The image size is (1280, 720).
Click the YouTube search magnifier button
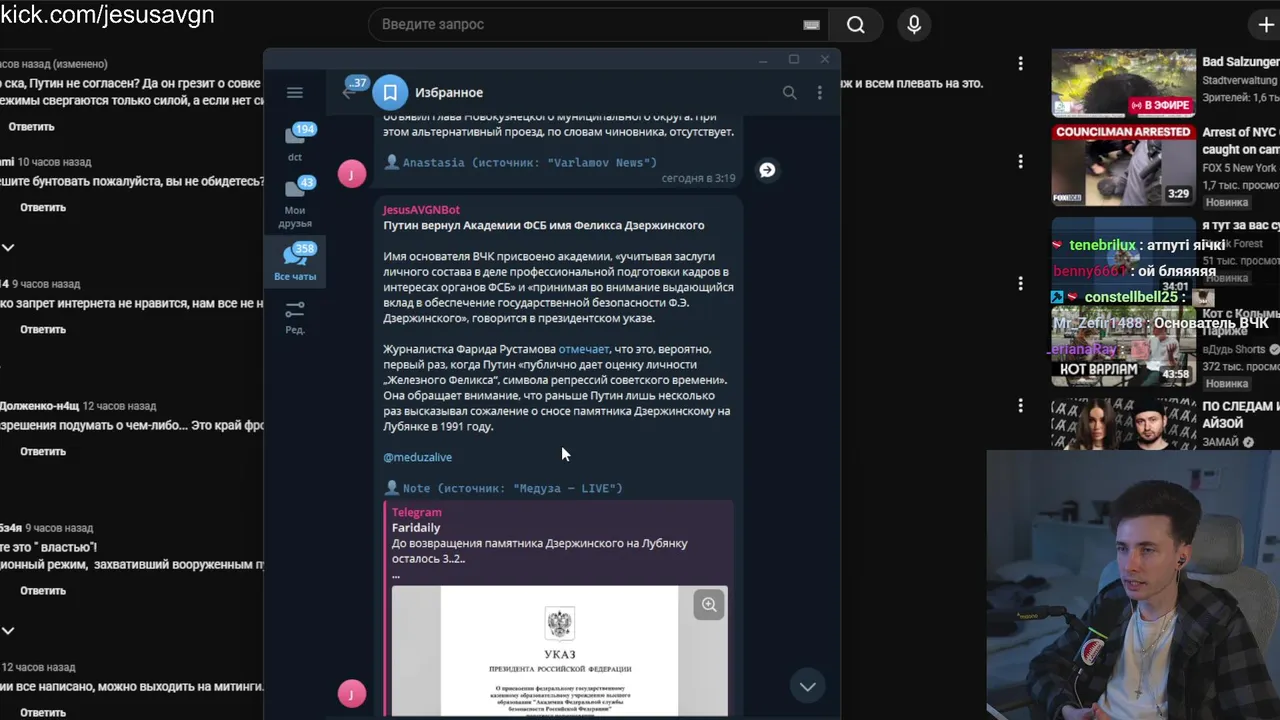click(855, 25)
